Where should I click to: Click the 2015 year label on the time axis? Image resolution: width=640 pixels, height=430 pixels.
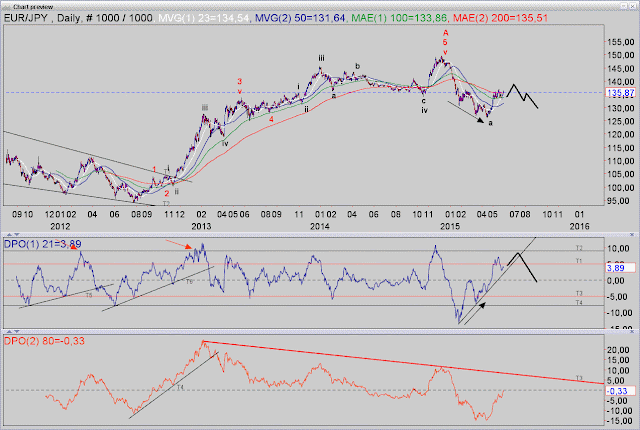tap(450, 226)
